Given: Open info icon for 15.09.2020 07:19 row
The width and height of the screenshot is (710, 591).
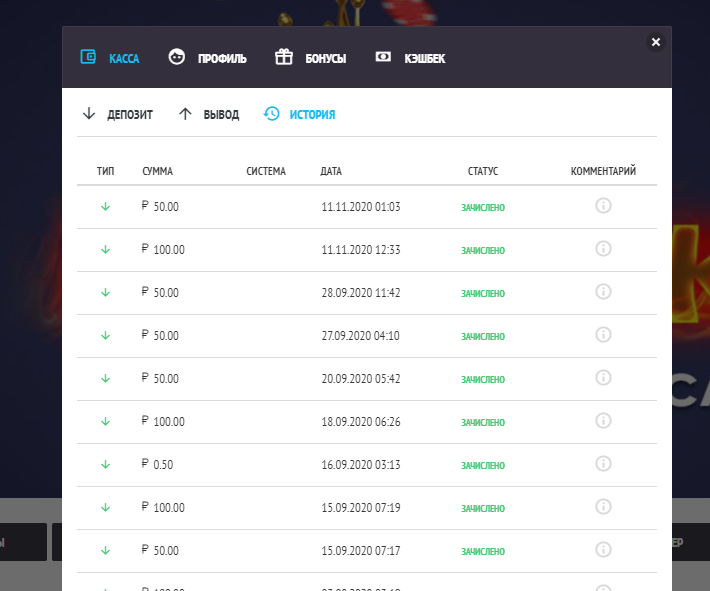Looking at the screenshot, I should (603, 507).
